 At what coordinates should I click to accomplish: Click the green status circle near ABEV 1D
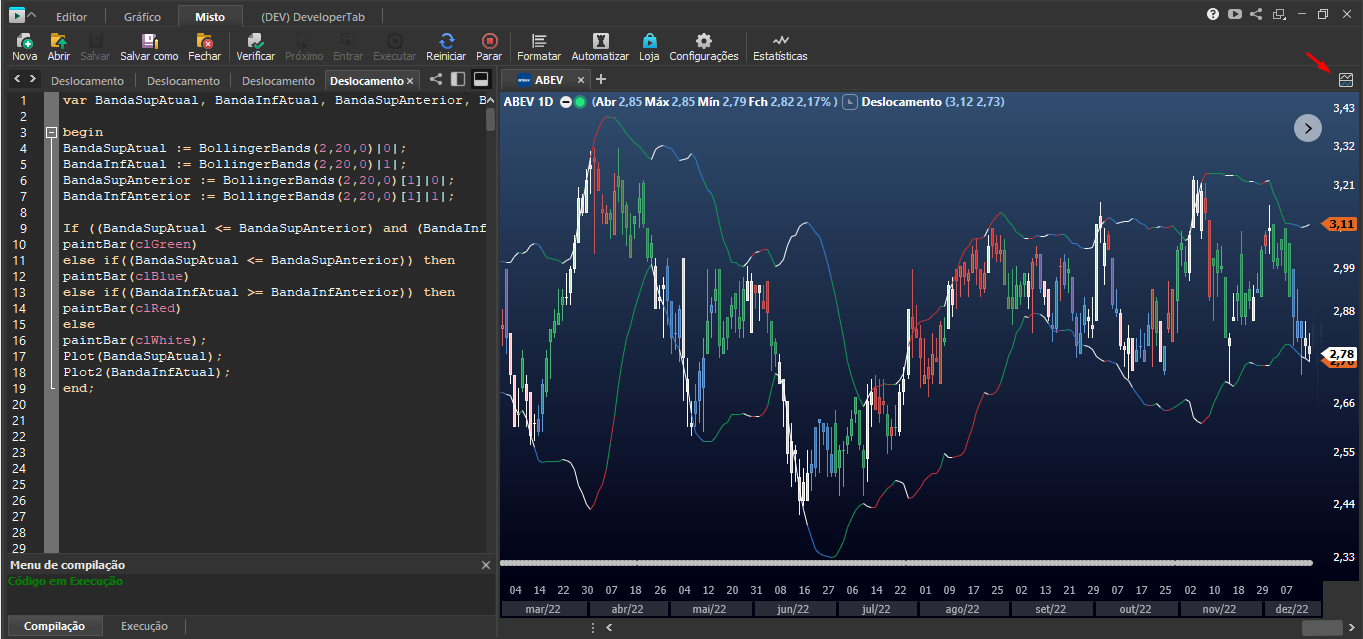(x=580, y=102)
